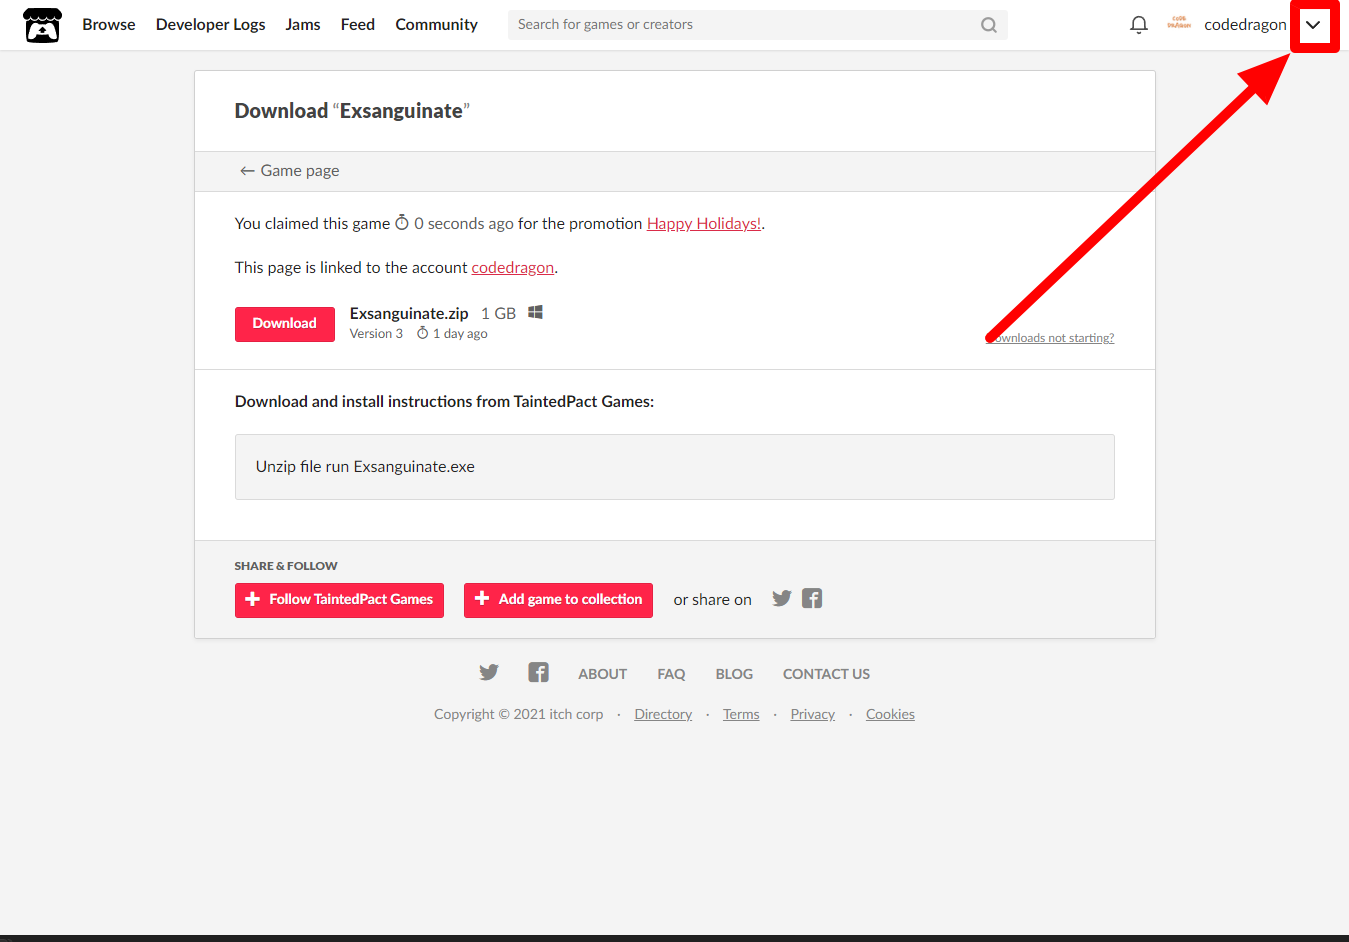Open the Jams page
Screen dimensions: 1349x942
click(x=303, y=25)
